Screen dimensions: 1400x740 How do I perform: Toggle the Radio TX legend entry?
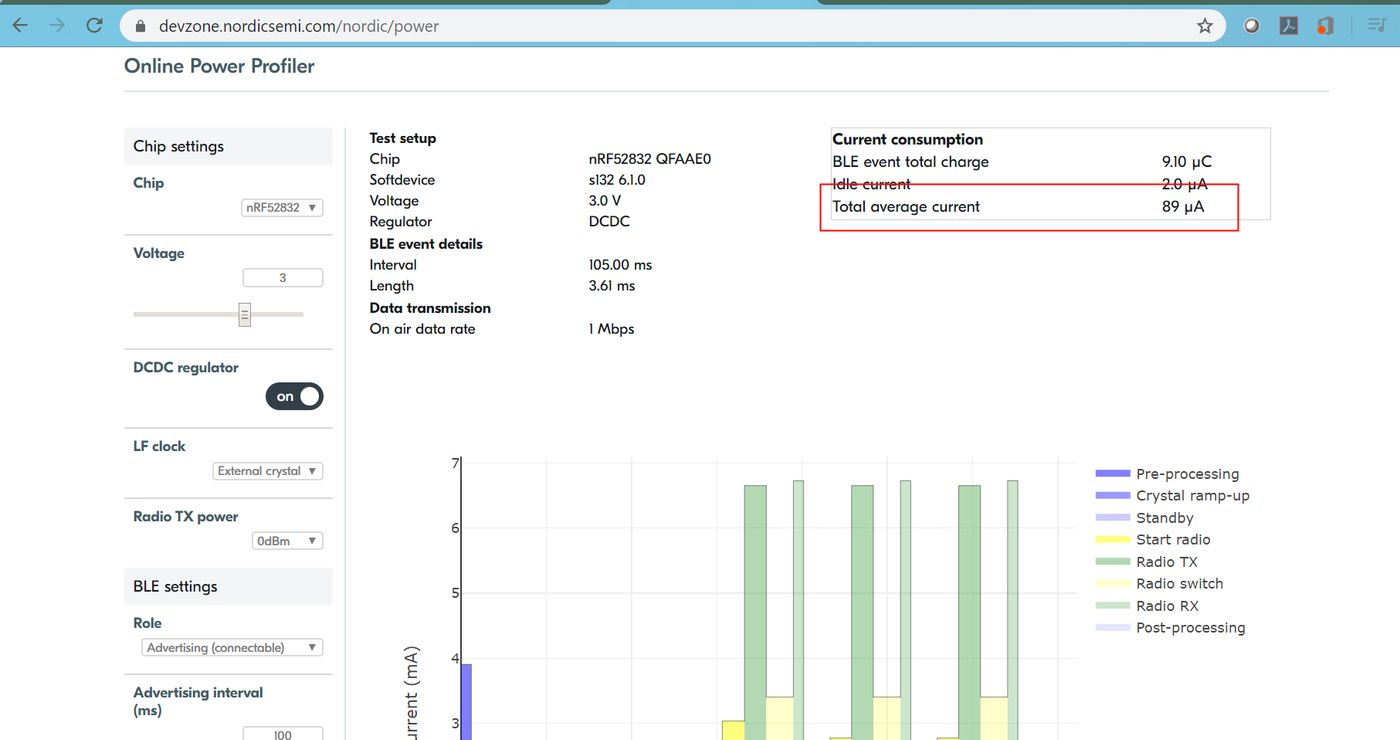1166,562
